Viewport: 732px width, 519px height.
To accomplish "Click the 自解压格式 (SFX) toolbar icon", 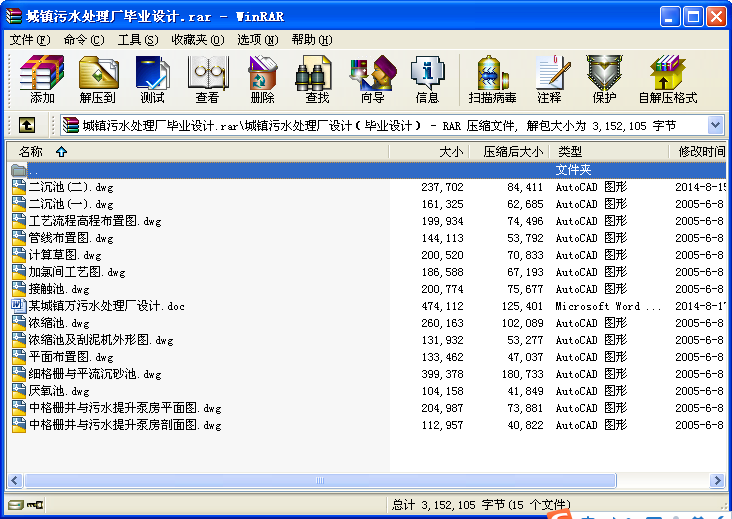I will (667, 79).
